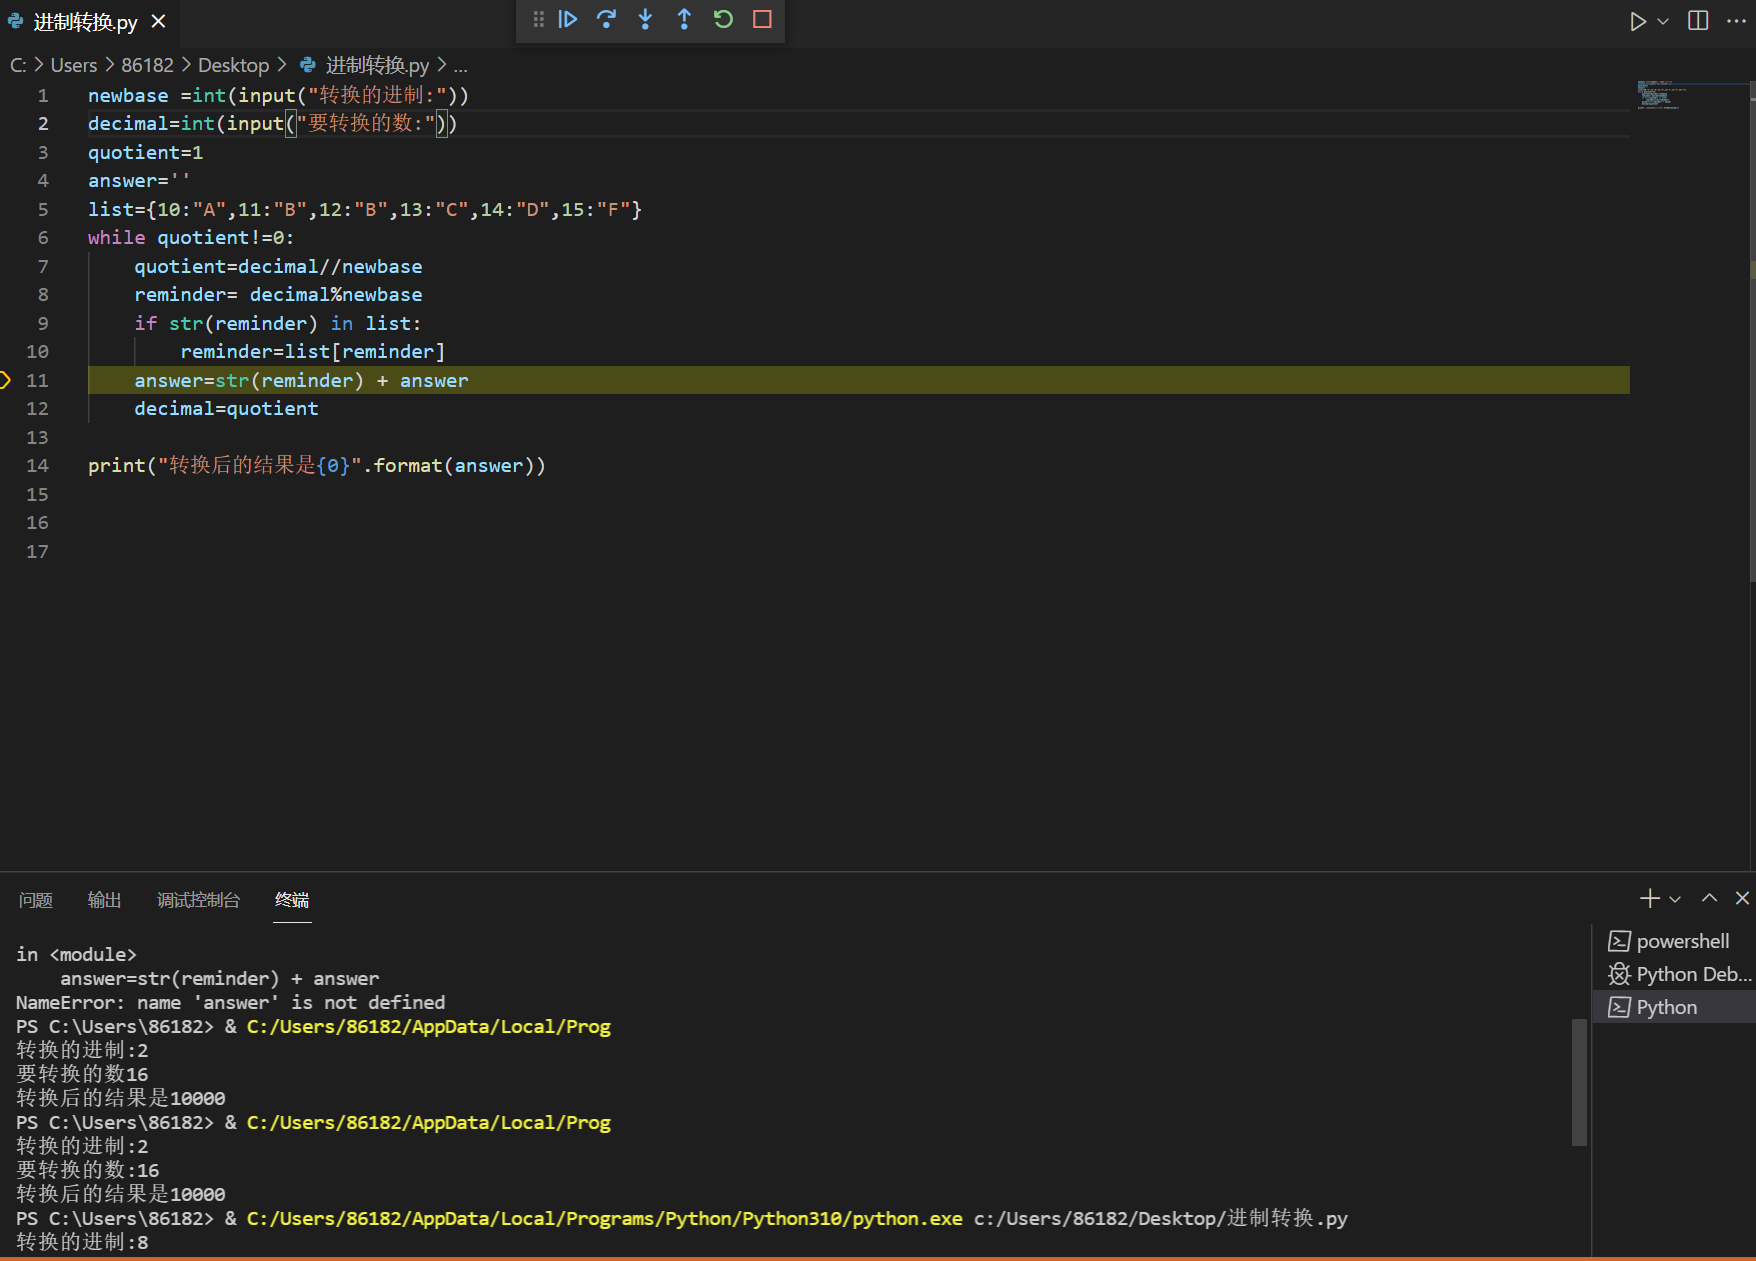Click the python.exe path in the terminal
The width and height of the screenshot is (1756, 1261).
[604, 1219]
